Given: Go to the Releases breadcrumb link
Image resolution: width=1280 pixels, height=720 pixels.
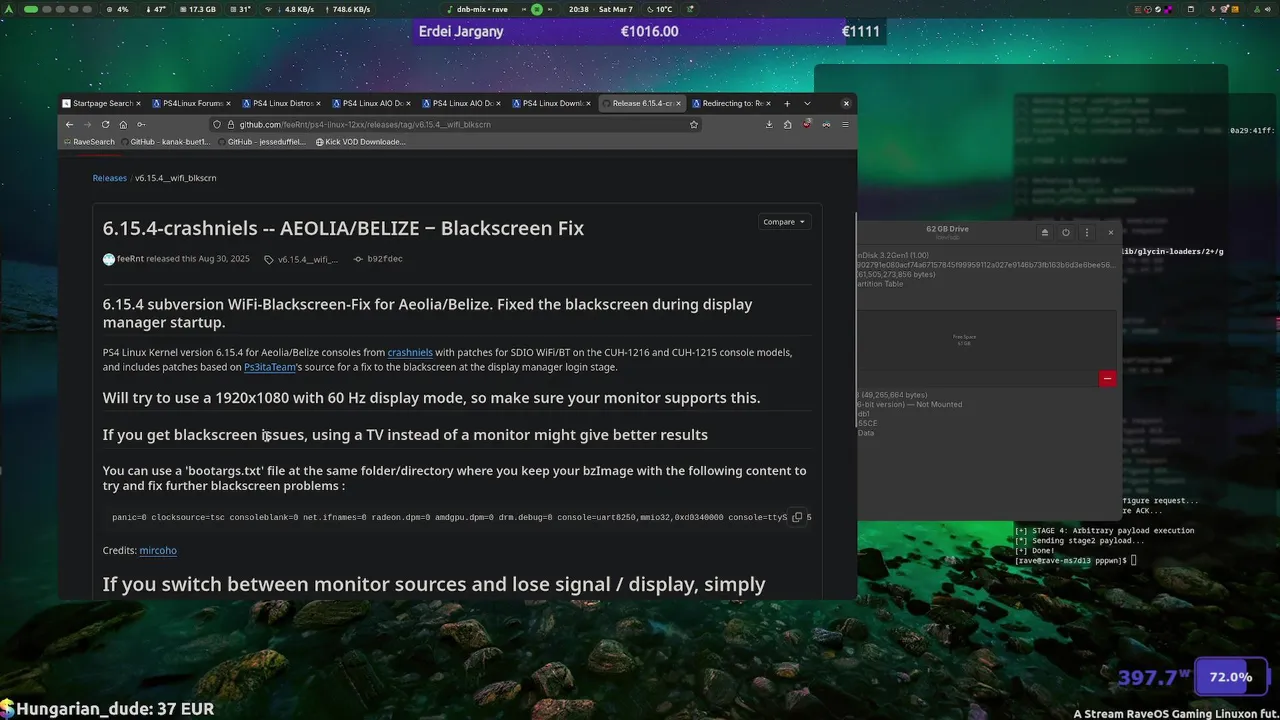Looking at the screenshot, I should tap(110, 178).
